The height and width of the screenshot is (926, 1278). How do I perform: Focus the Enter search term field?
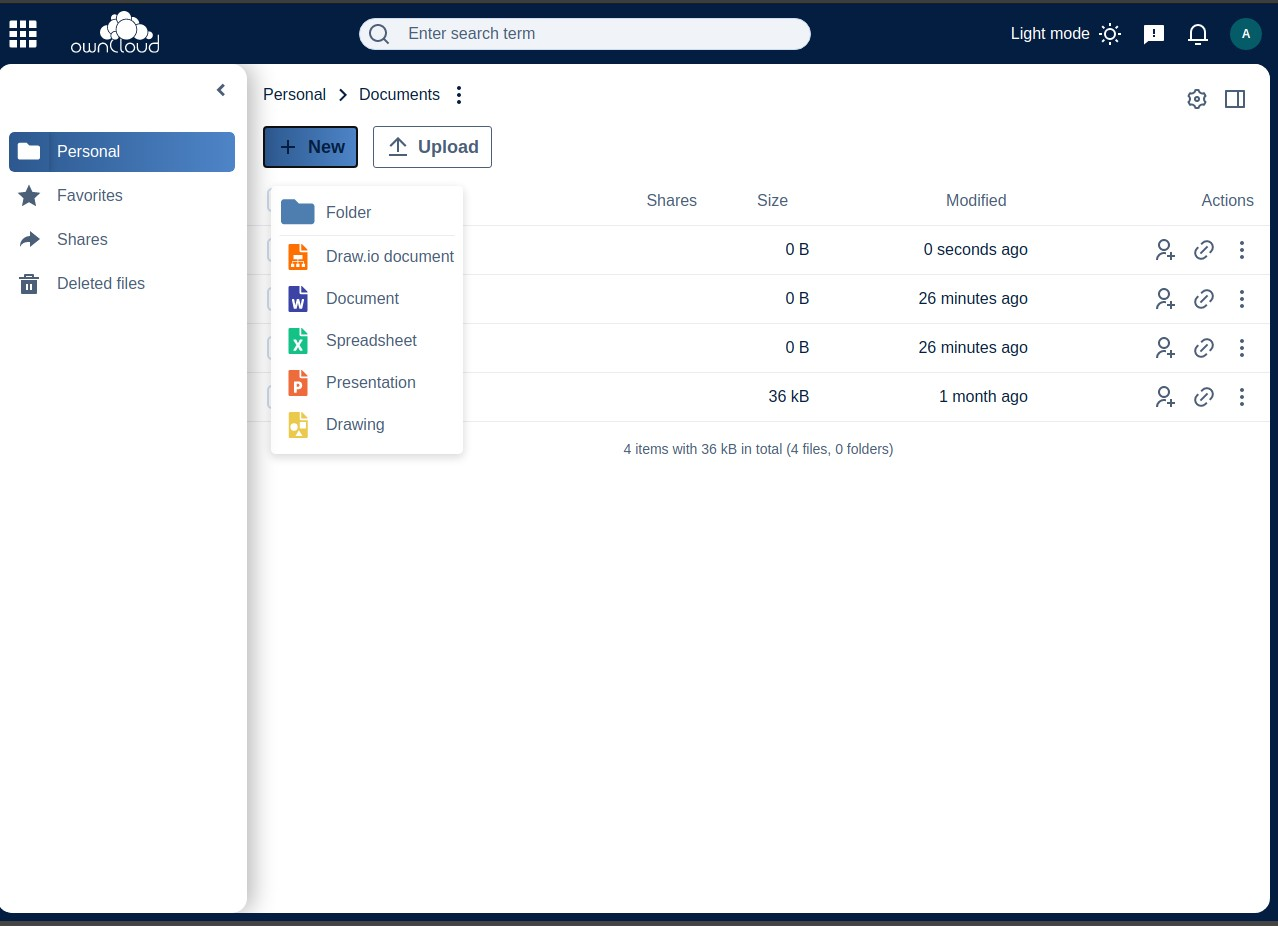[585, 34]
